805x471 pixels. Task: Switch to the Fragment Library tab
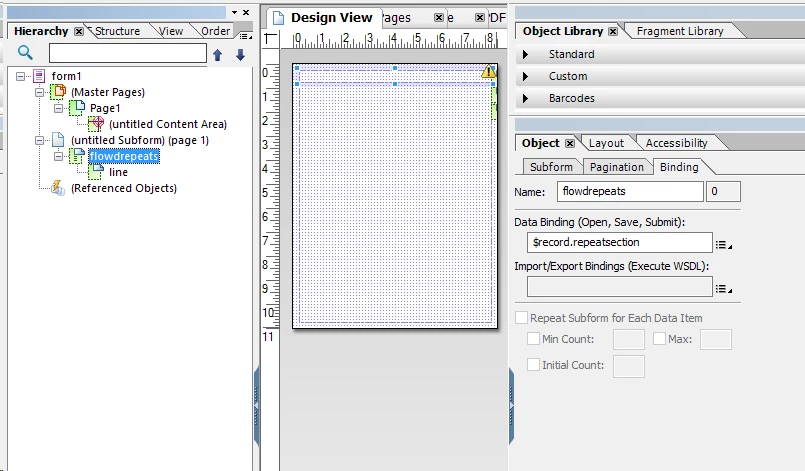coord(680,31)
